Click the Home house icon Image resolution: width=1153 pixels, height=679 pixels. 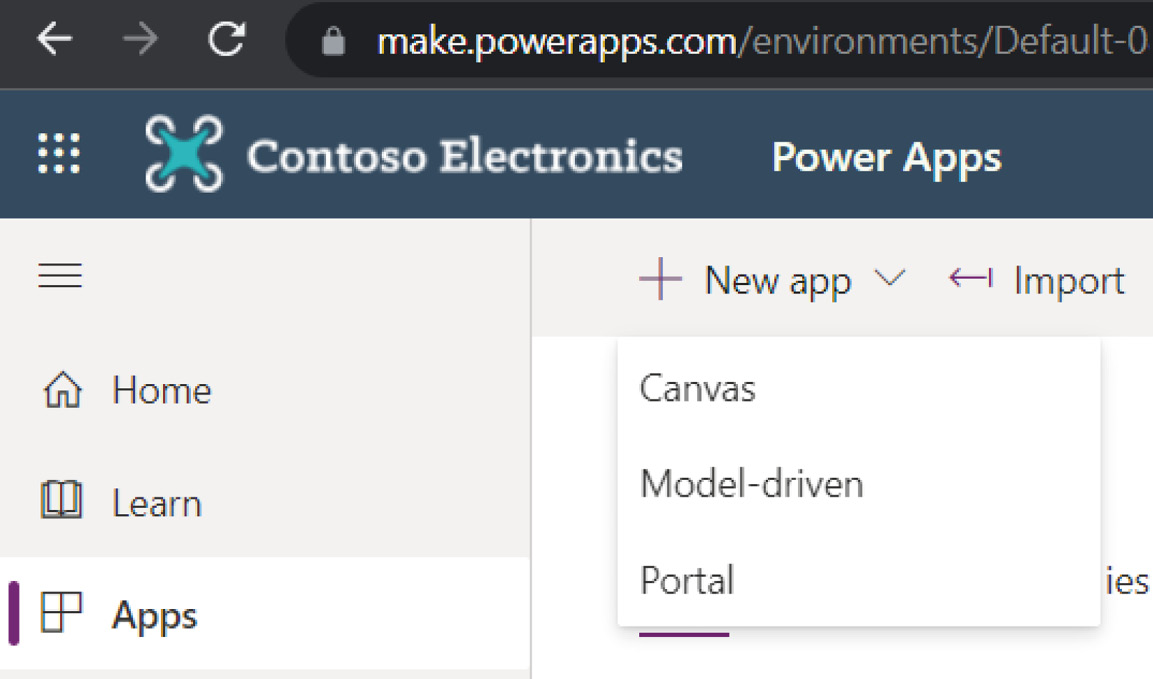tap(63, 389)
